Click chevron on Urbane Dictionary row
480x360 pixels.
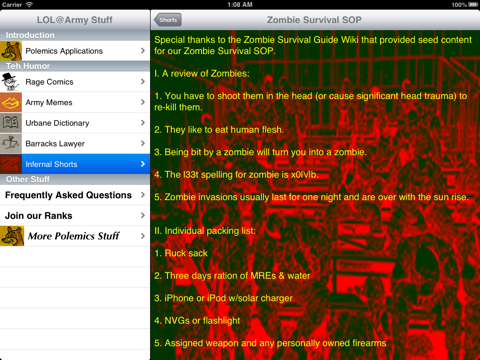tap(143, 123)
